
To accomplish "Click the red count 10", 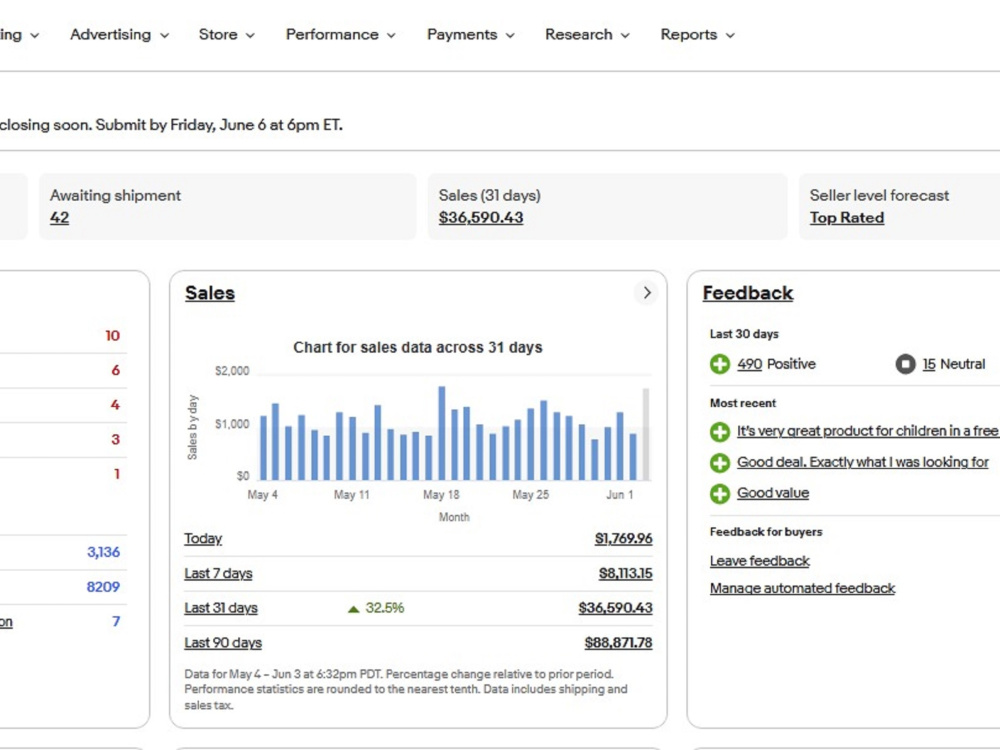I will click(112, 335).
